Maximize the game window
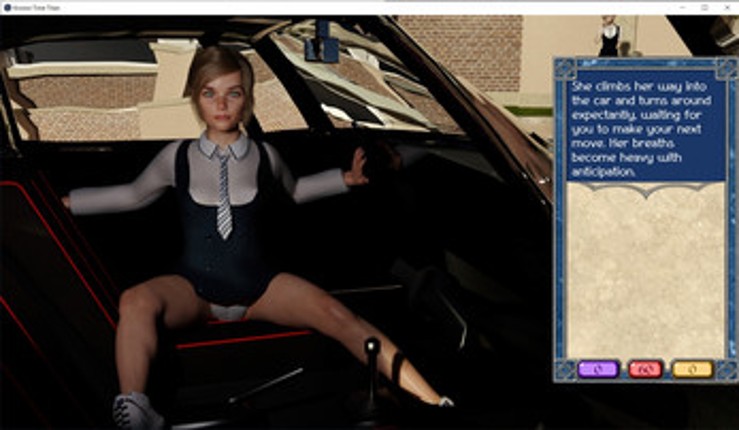The height and width of the screenshot is (430, 739). [x=703, y=7]
